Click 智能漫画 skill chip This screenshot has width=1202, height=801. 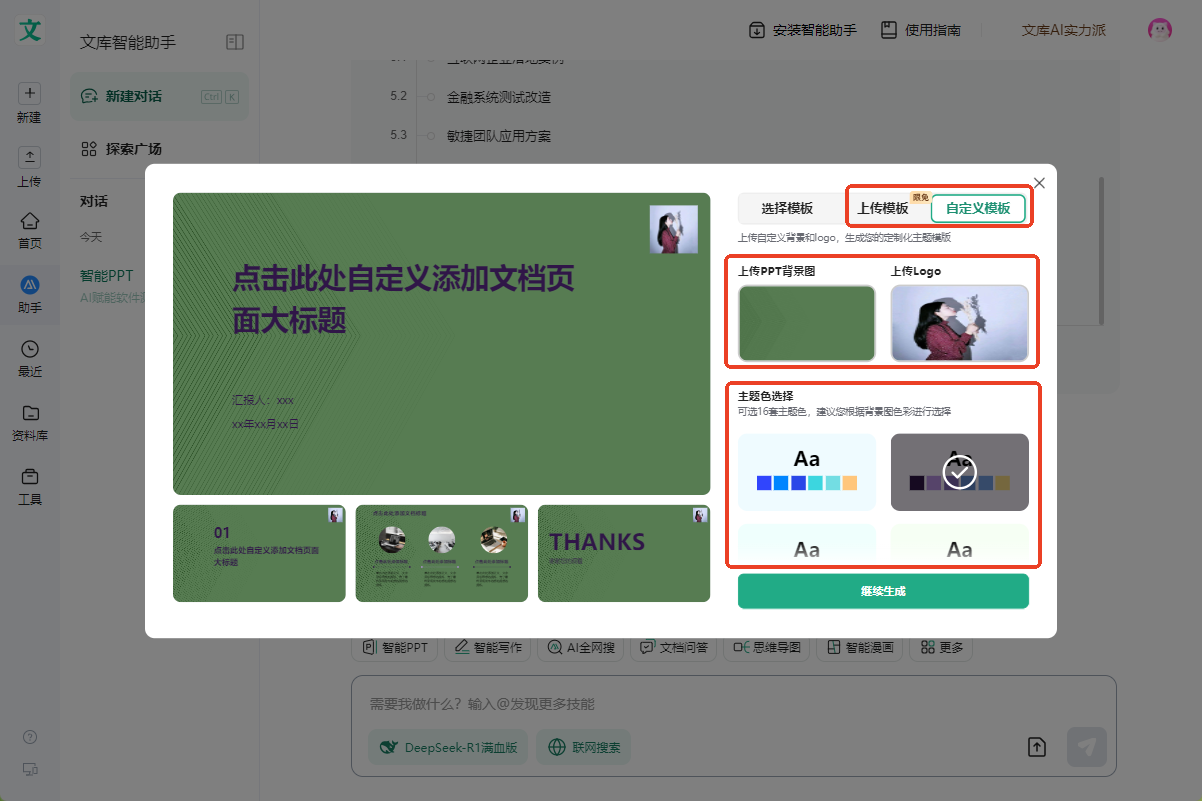click(x=860, y=647)
